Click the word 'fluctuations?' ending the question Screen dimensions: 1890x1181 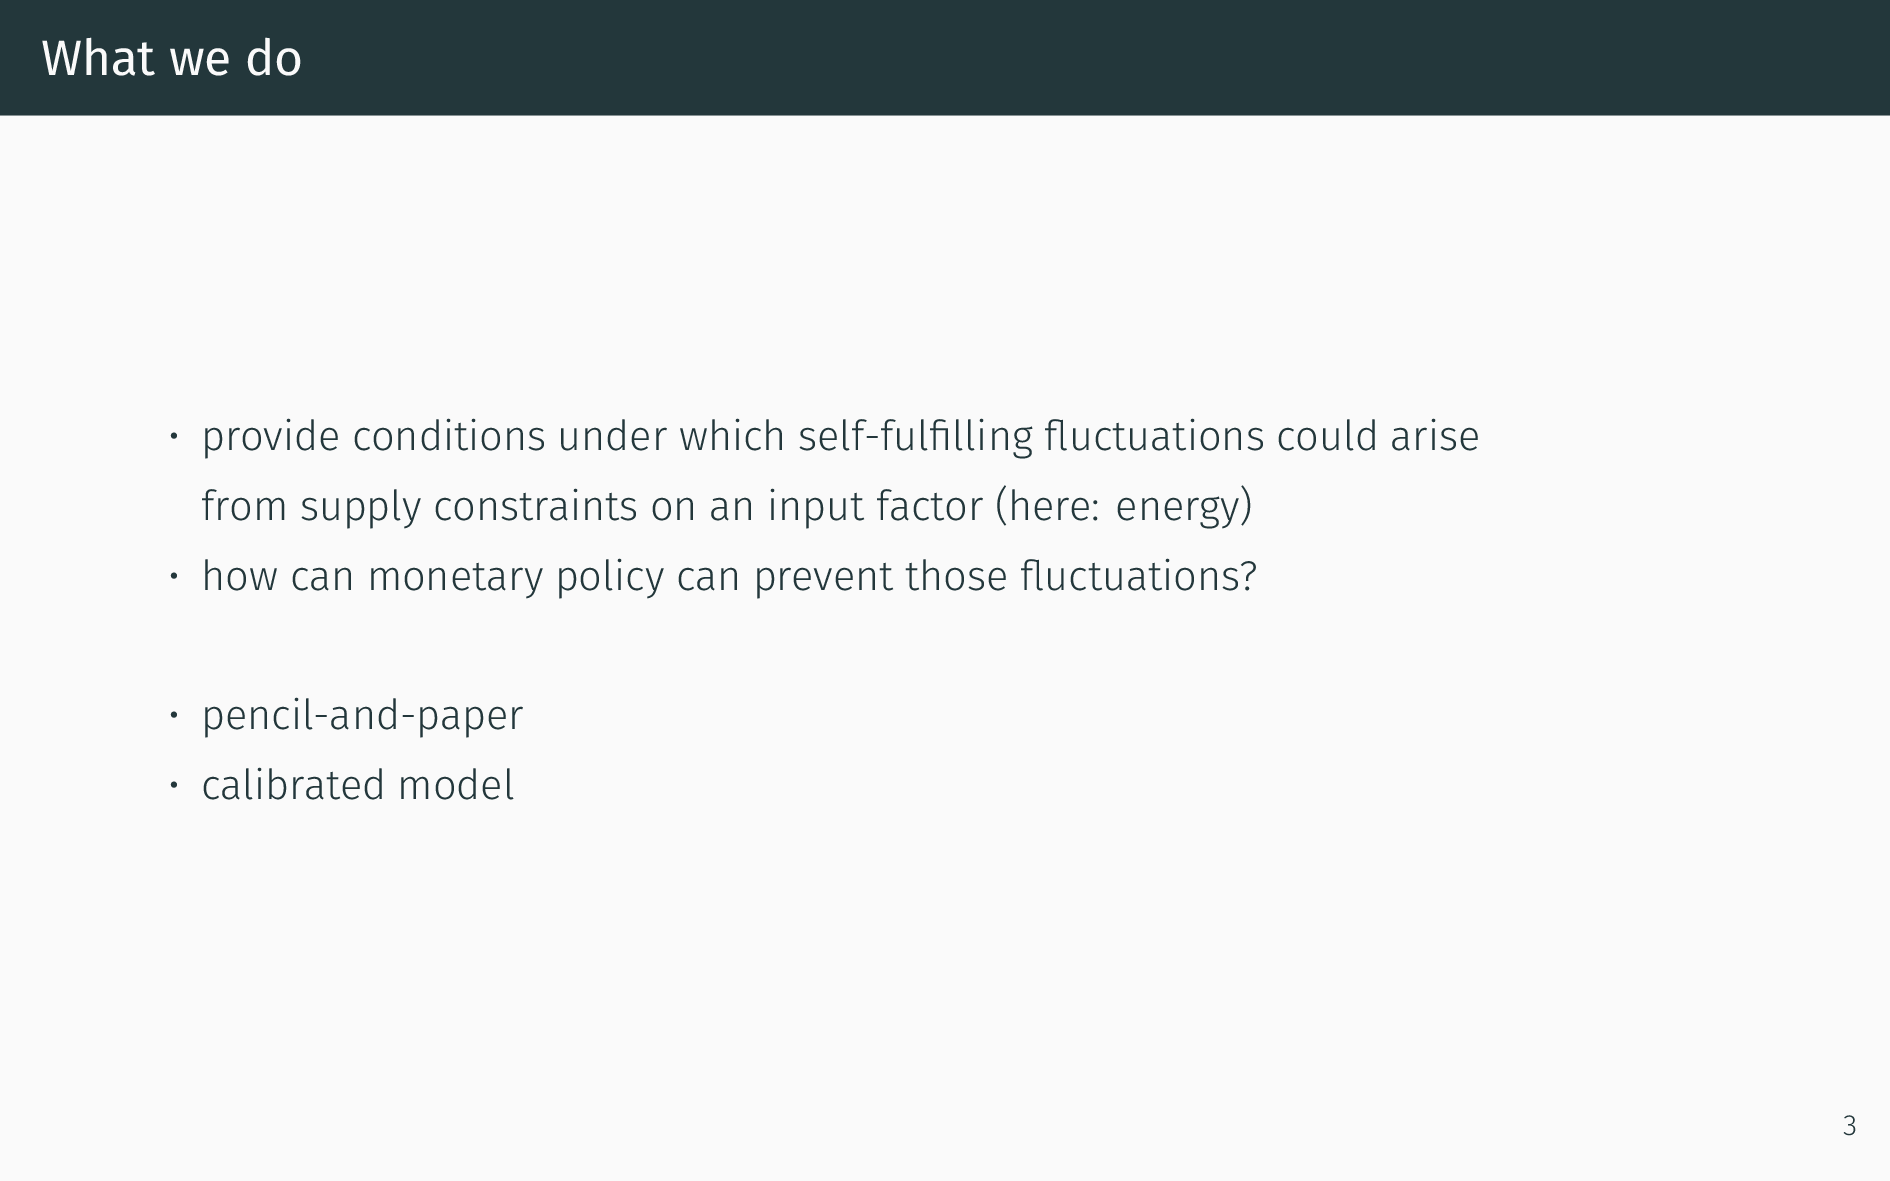1138,576
